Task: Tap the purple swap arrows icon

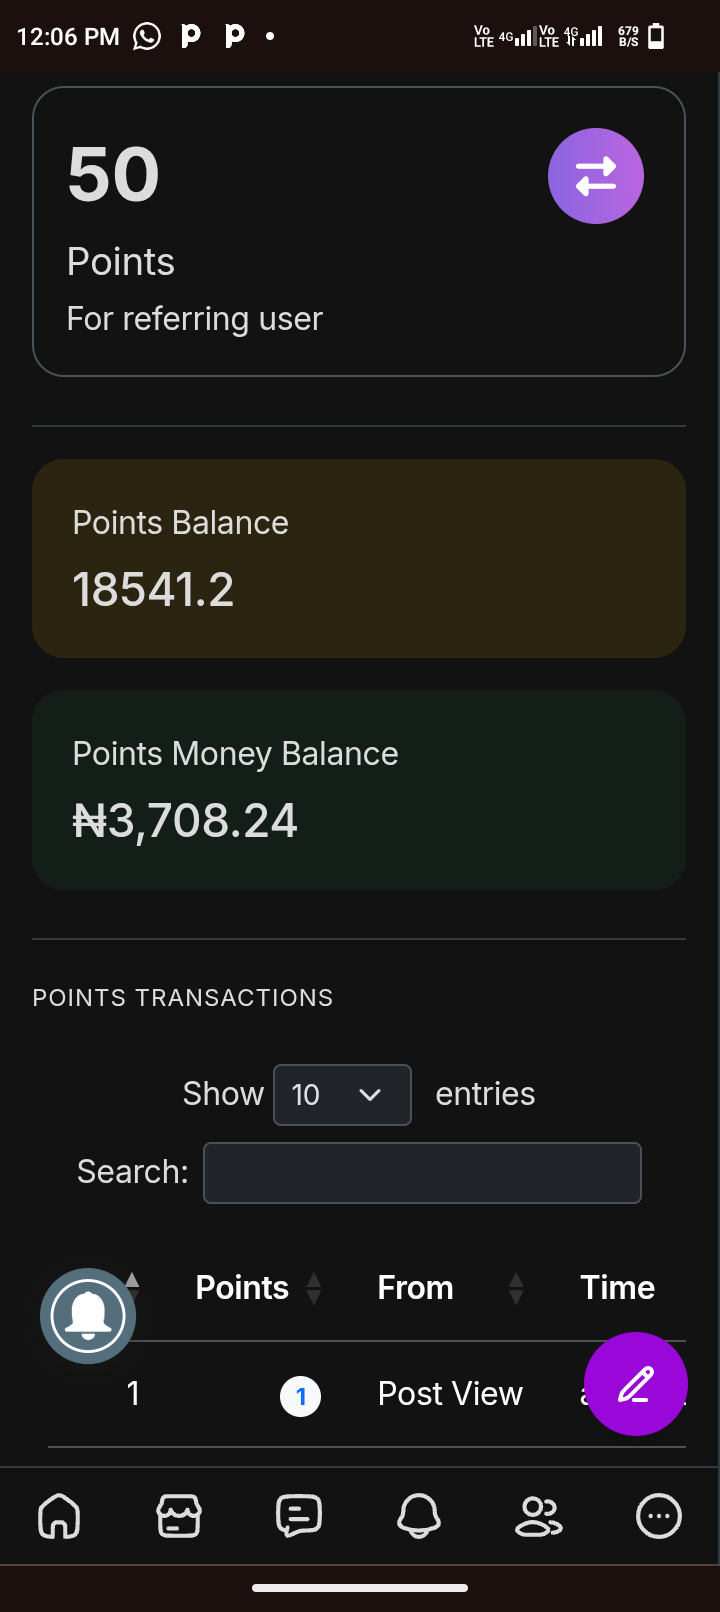Action: coord(595,176)
